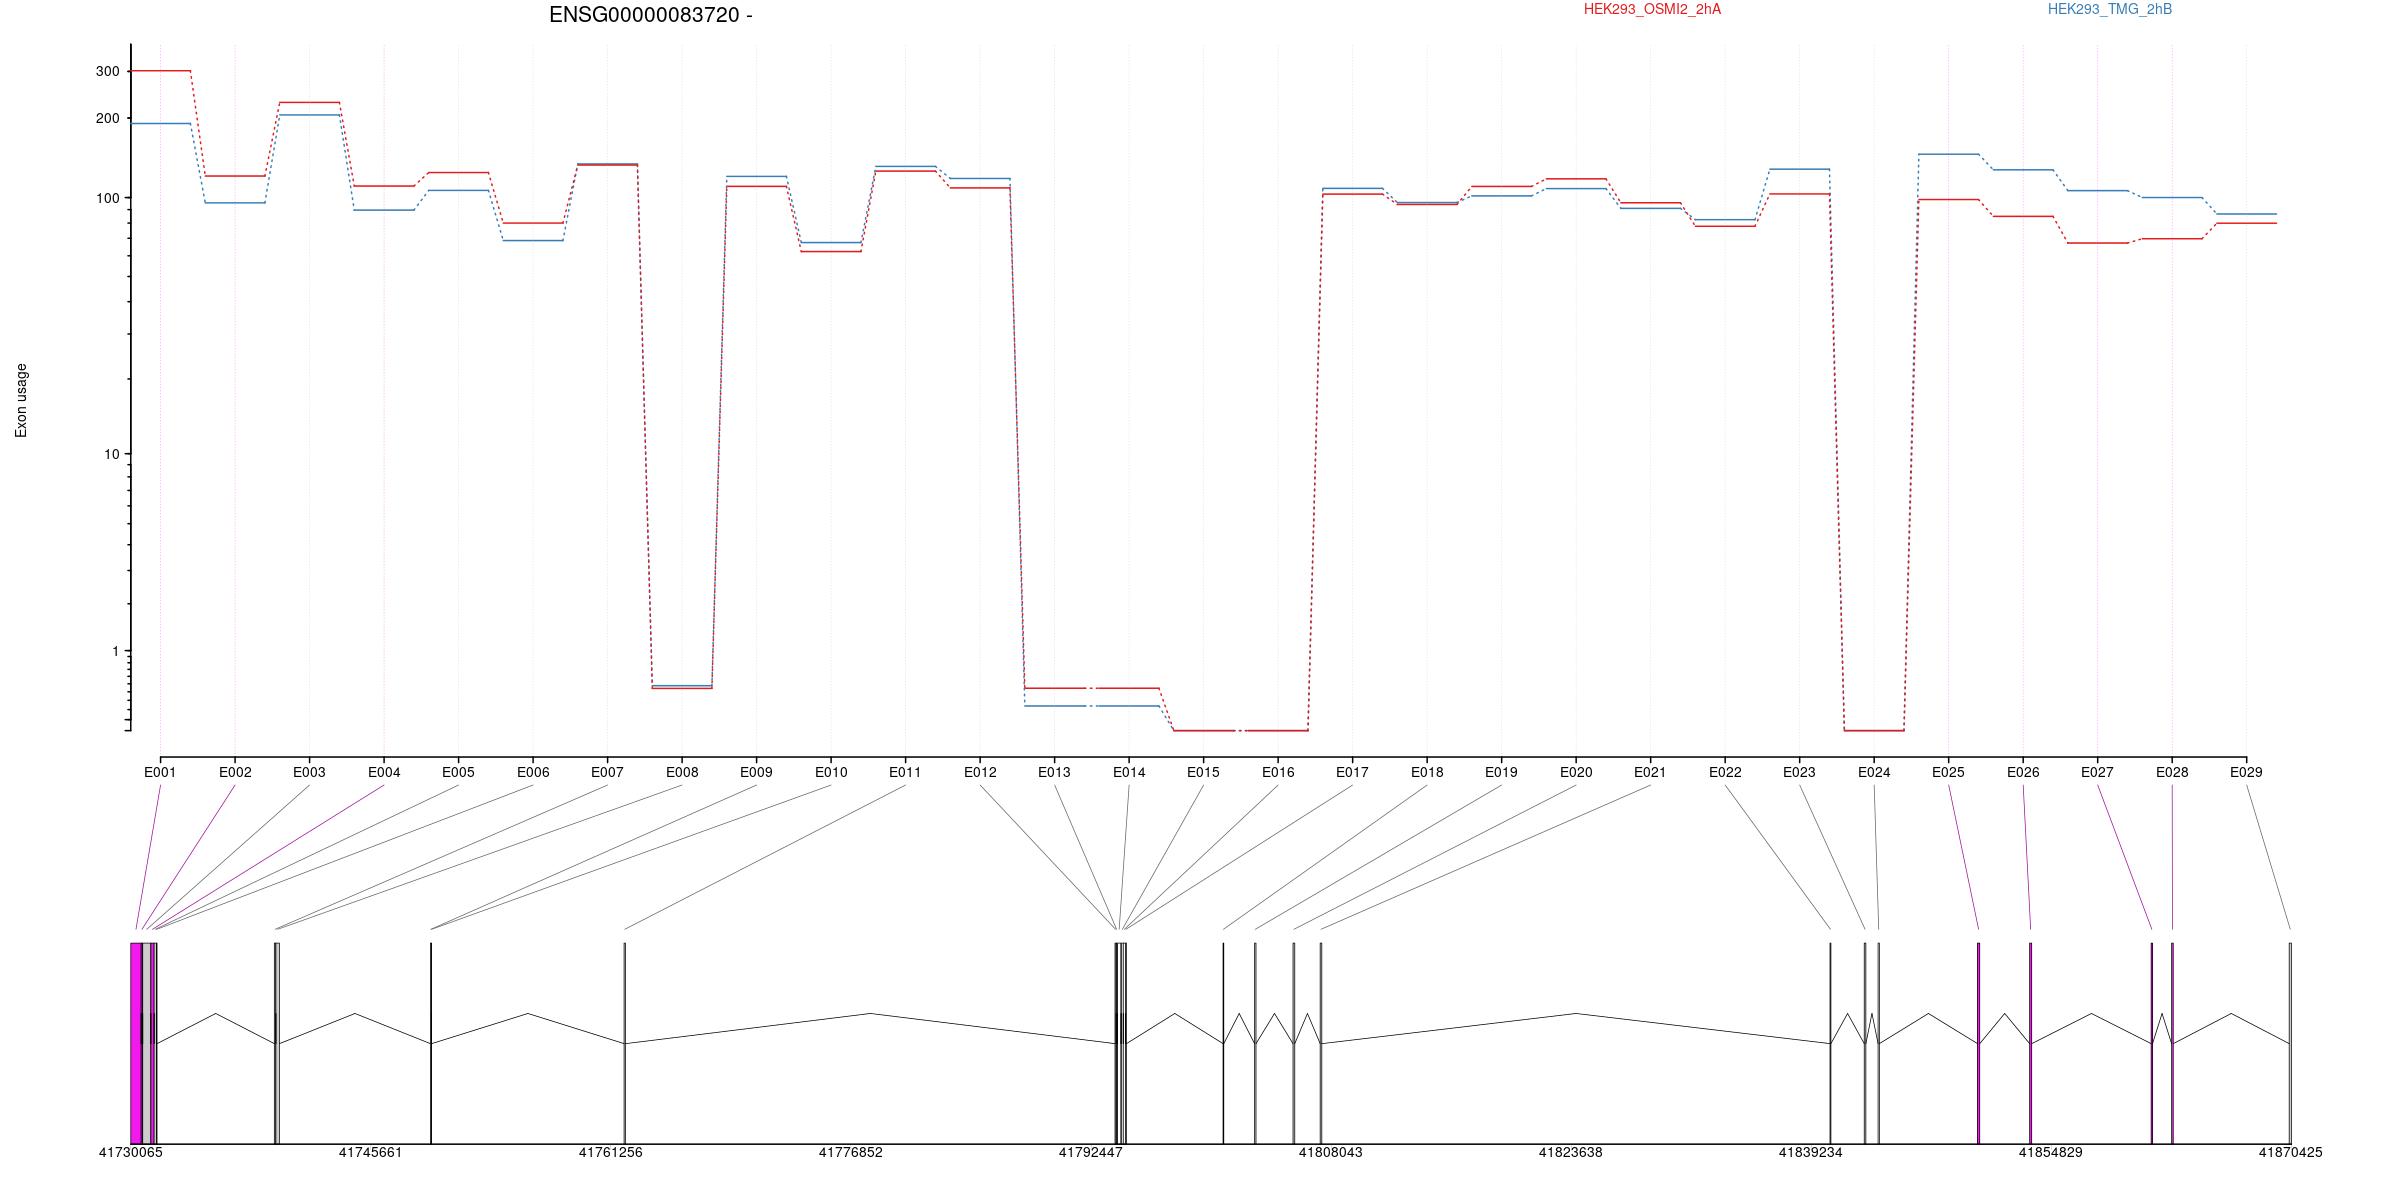Click exon label E029
The height and width of the screenshot is (1200, 2400).
click(x=2246, y=772)
